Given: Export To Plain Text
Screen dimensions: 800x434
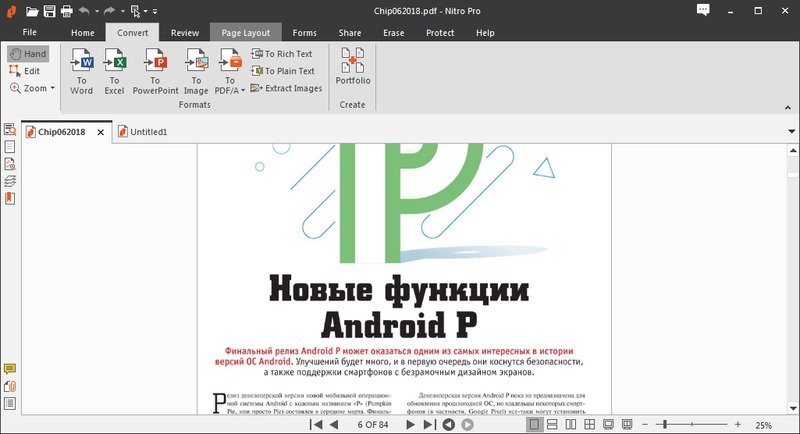Looking at the screenshot, I should click(x=283, y=71).
